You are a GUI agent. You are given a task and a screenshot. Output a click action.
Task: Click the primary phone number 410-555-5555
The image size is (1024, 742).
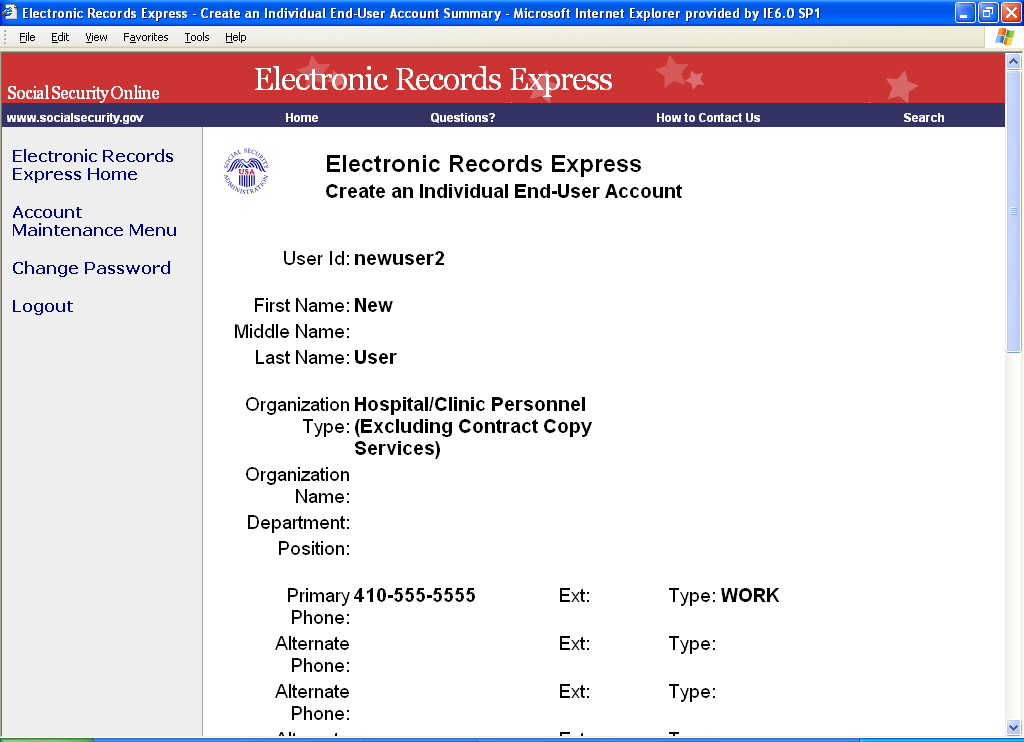(x=414, y=596)
